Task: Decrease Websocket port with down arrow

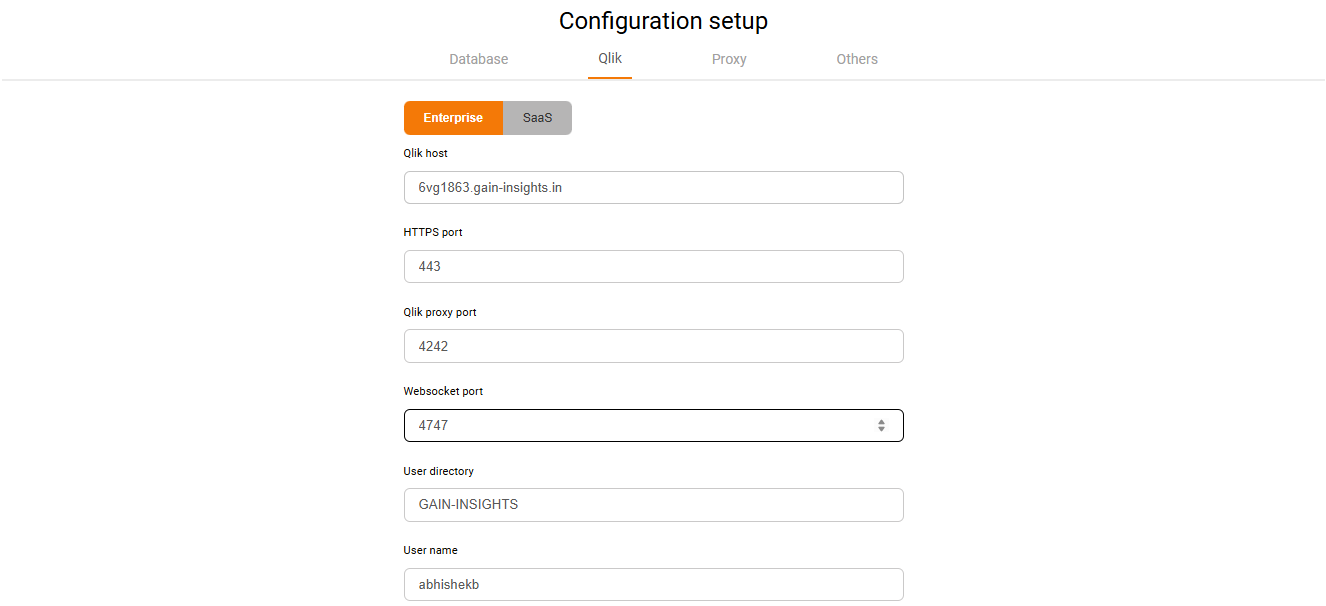Action: [881, 430]
